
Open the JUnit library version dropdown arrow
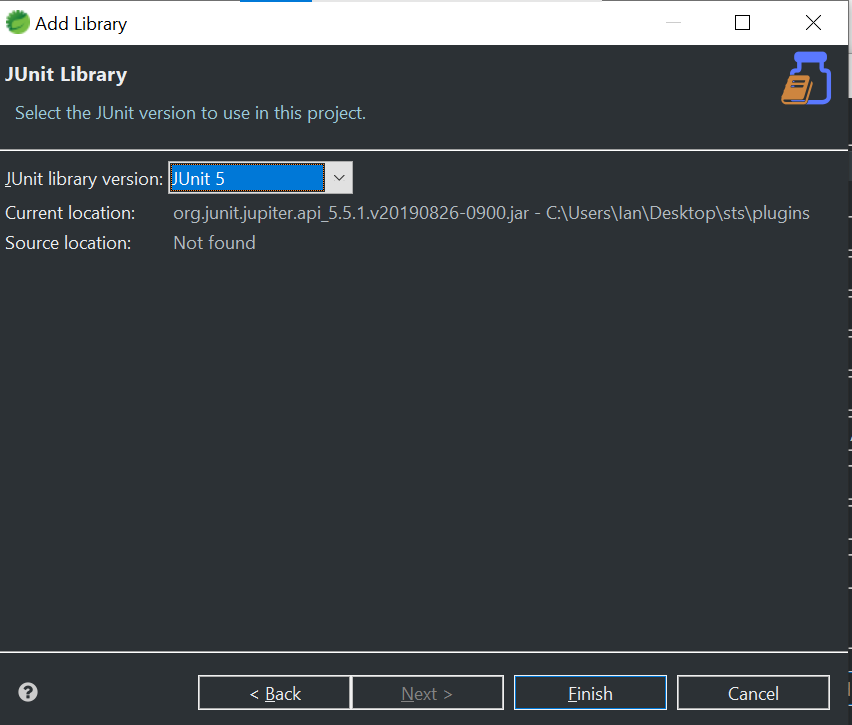pos(339,178)
